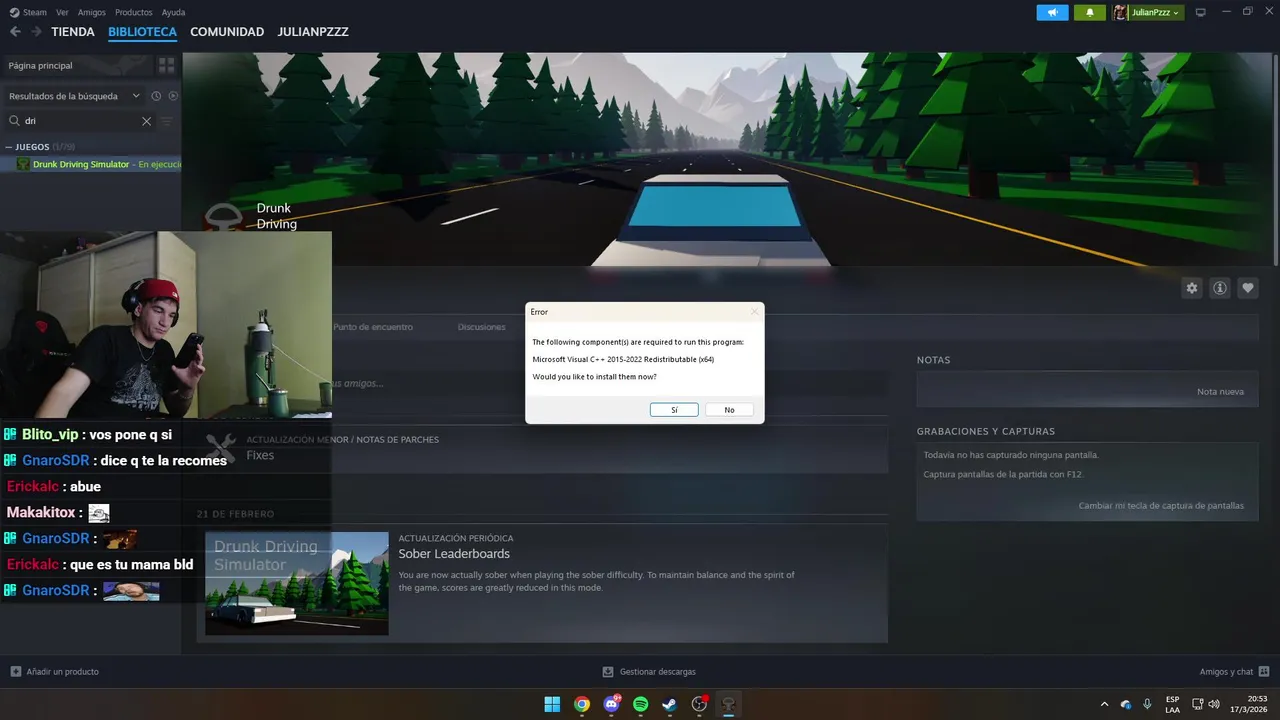Click Sí in the Error dialog
Viewport: 1280px width, 720px height.
point(674,410)
